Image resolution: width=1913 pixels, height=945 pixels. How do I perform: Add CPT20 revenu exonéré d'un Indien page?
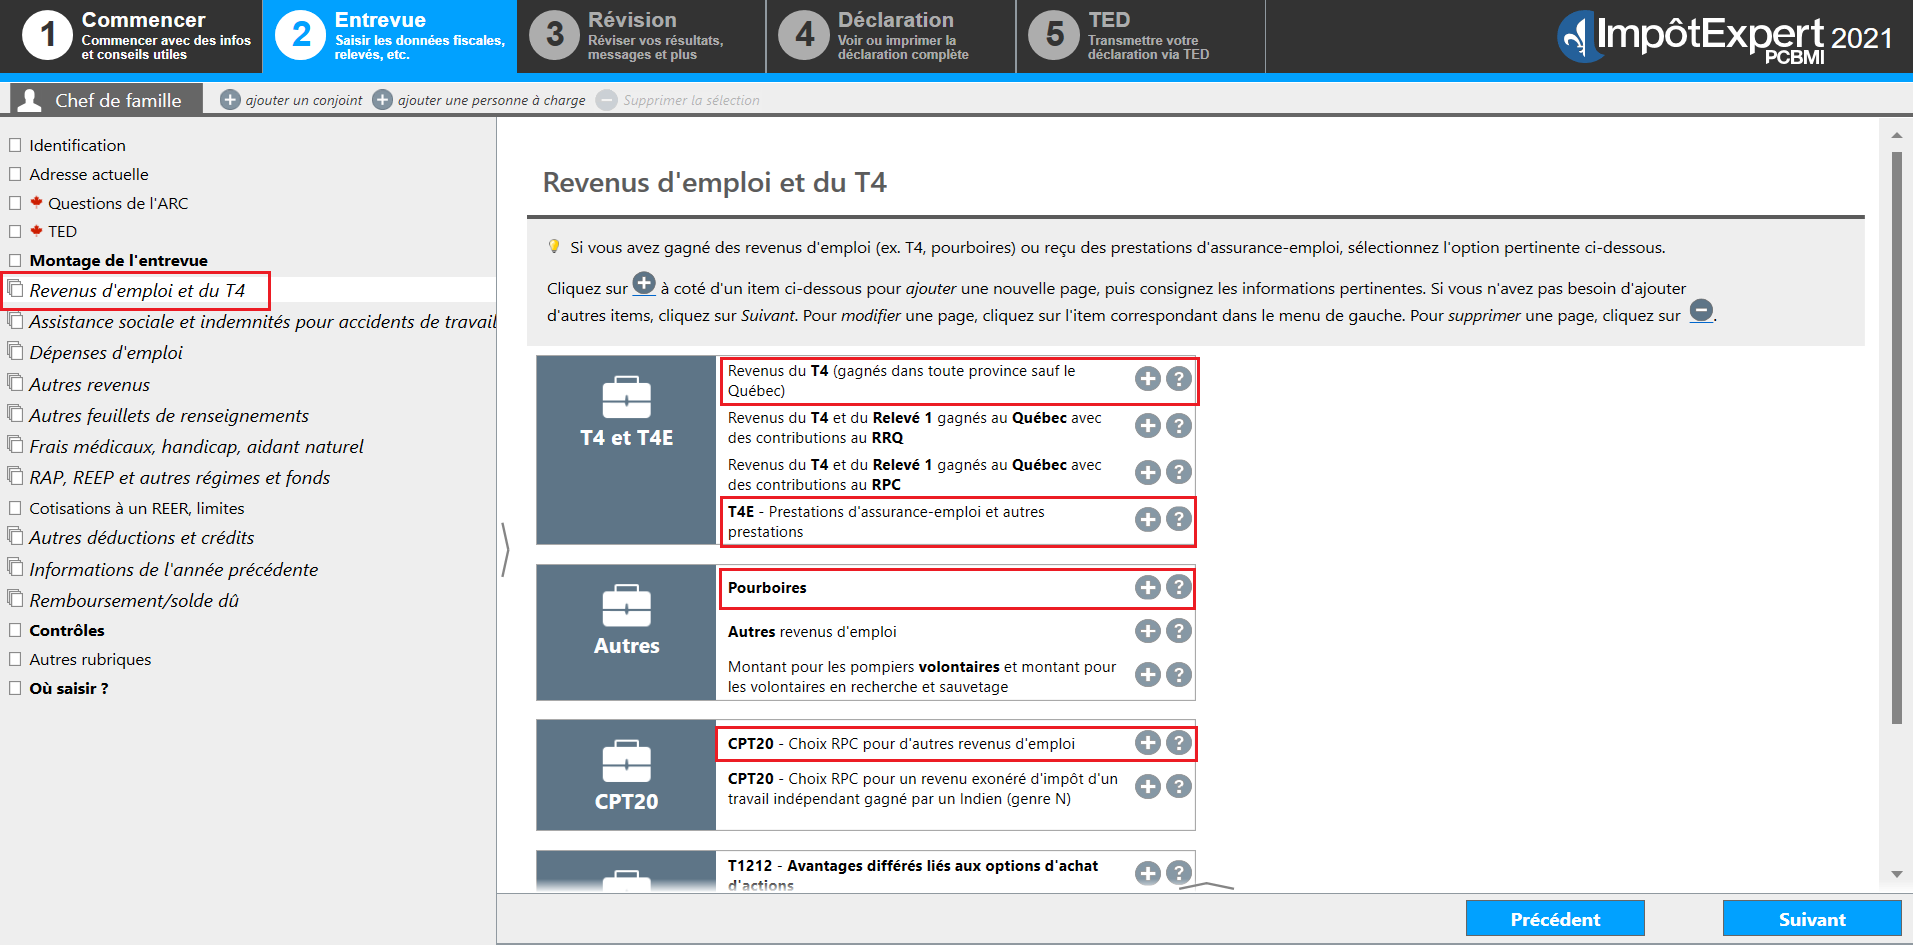(x=1148, y=787)
